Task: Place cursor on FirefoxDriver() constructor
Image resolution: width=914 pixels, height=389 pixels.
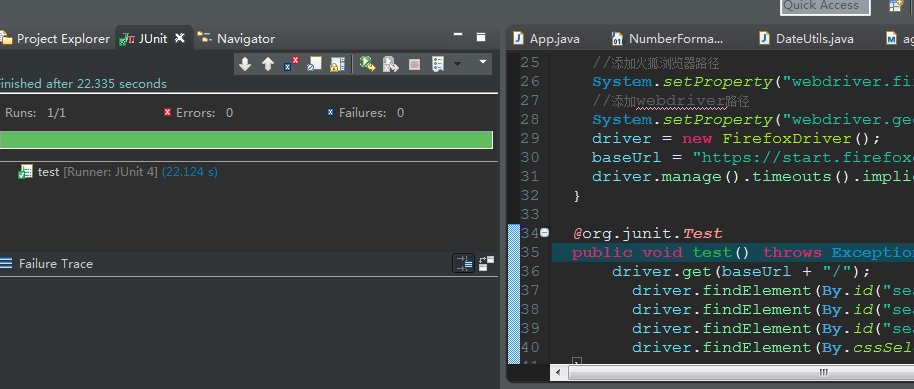Action: [795, 138]
